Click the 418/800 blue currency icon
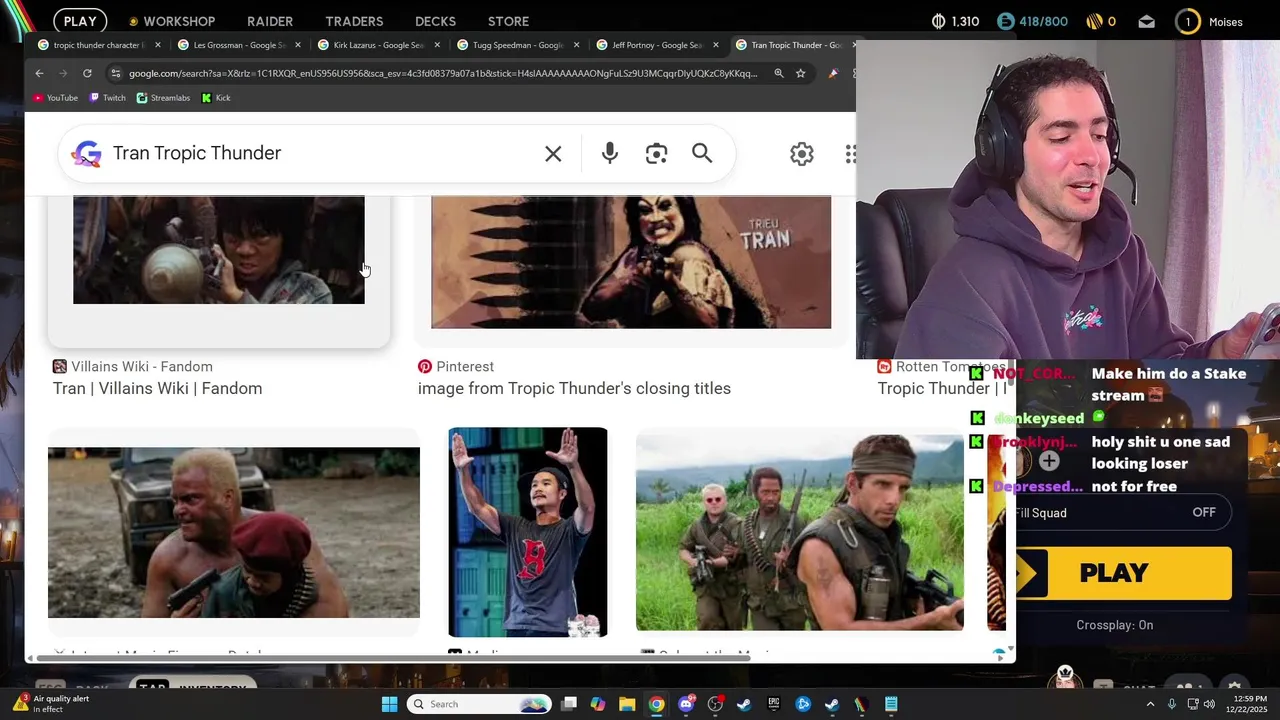Image resolution: width=1280 pixels, height=720 pixels. click(x=1005, y=21)
